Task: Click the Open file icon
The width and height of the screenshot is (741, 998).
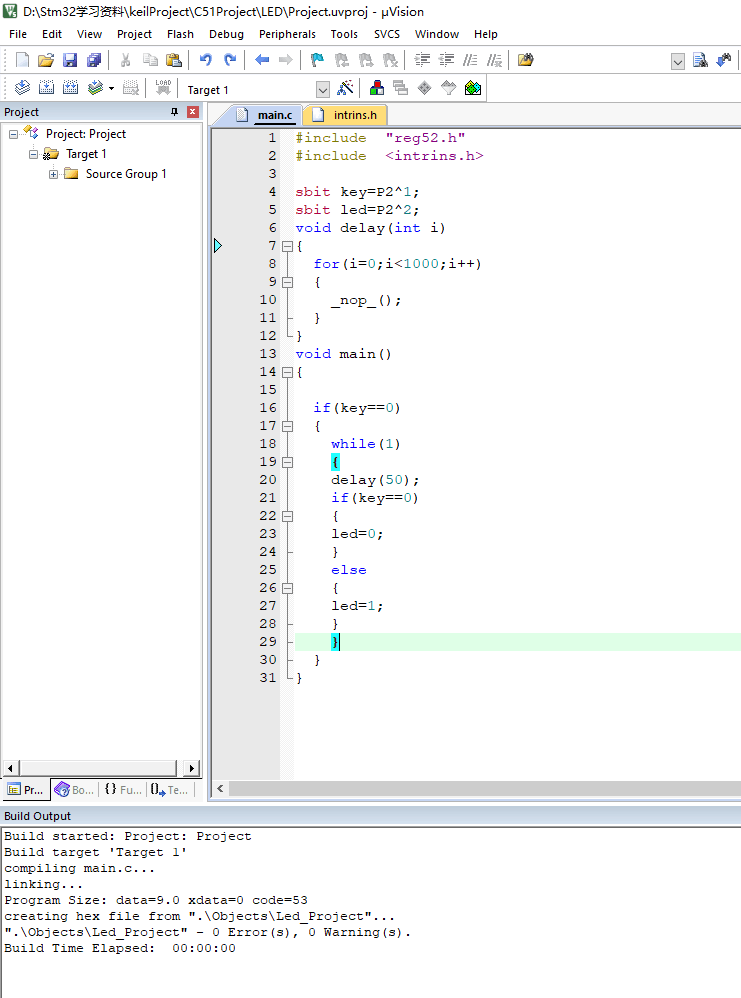Action: click(46, 60)
